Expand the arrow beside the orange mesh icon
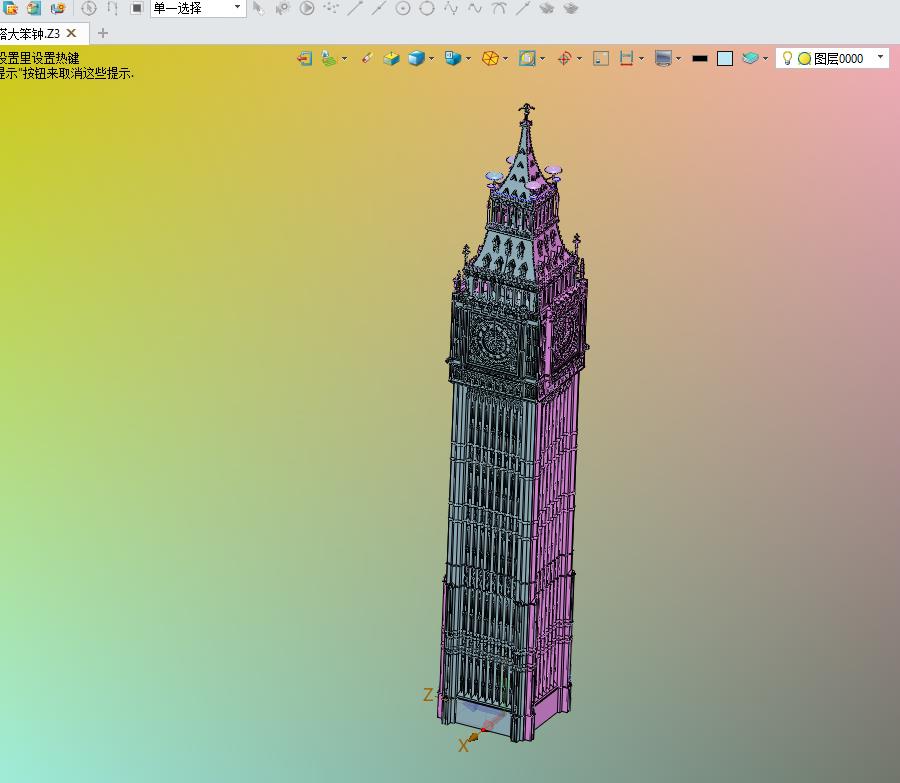900x783 pixels. tap(505, 59)
